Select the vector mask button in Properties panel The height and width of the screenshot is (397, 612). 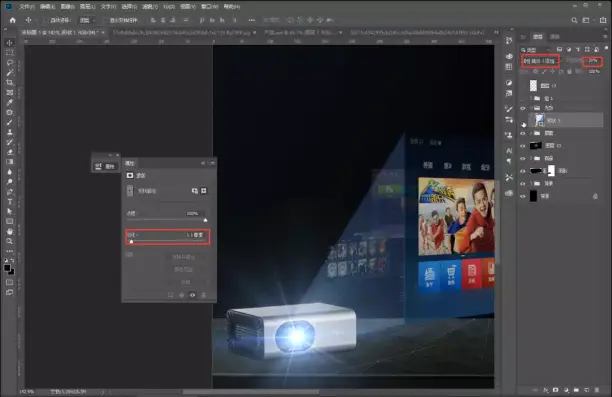click(x=204, y=190)
